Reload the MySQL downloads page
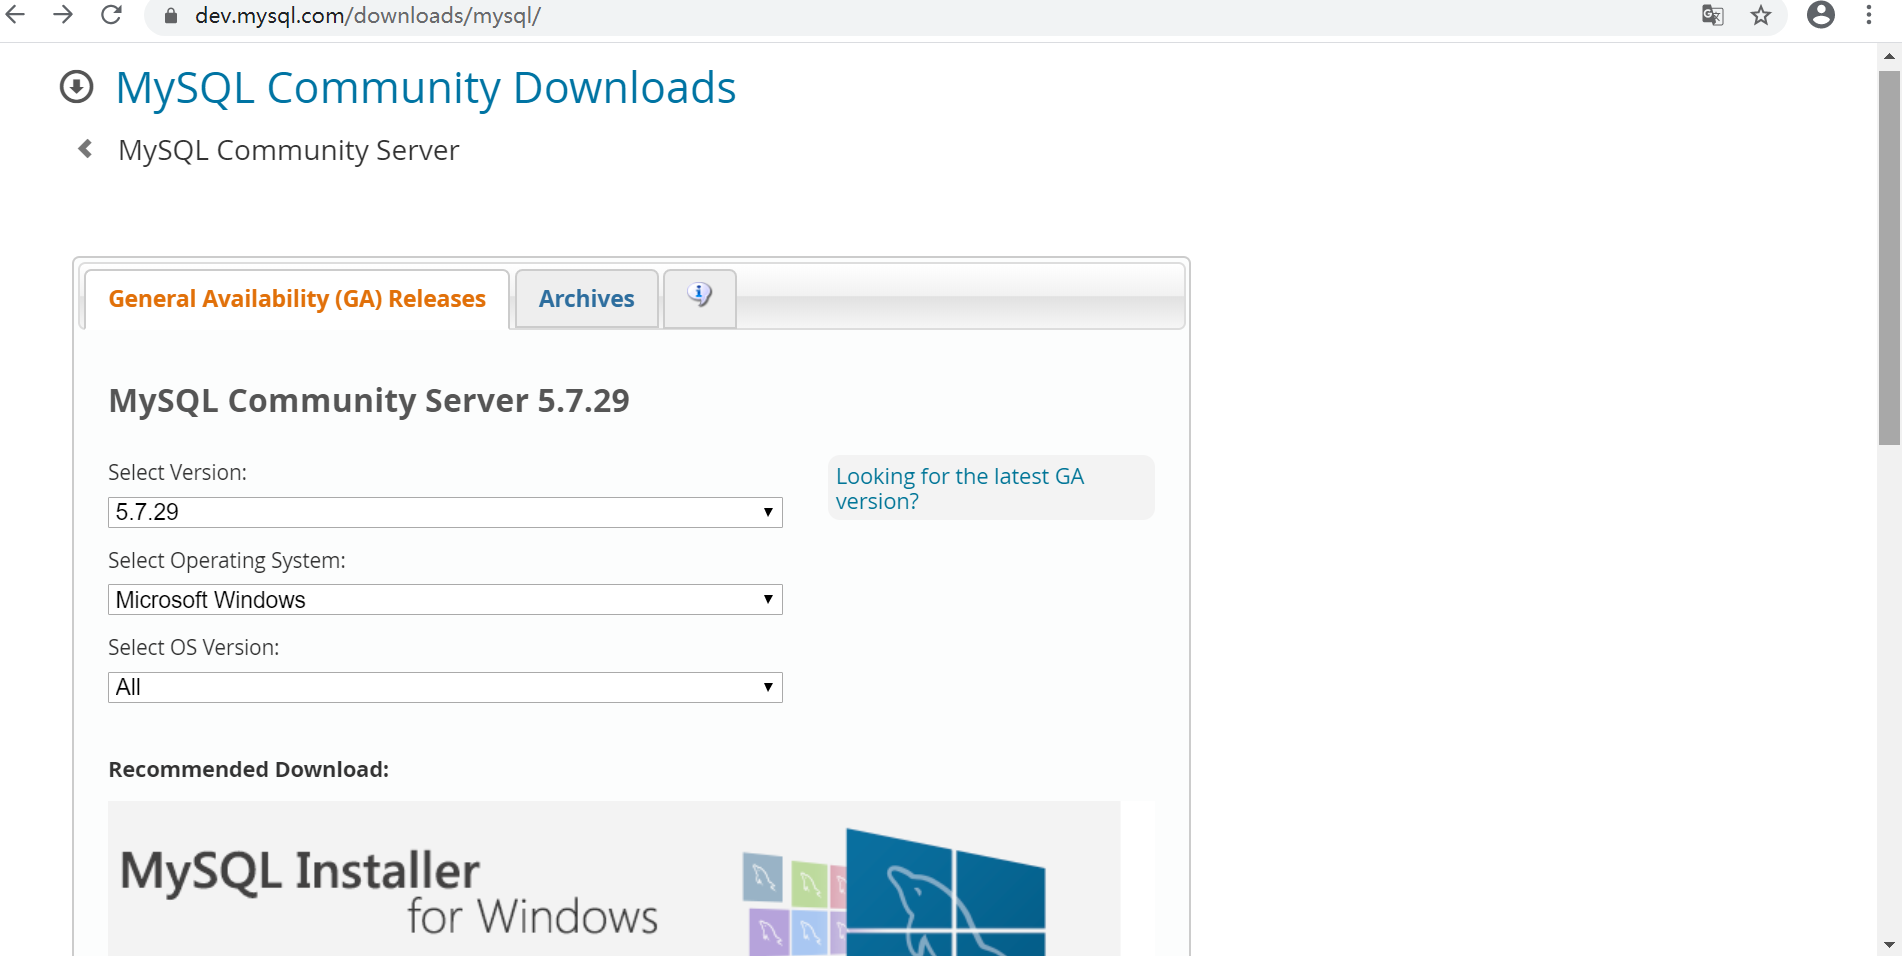Viewport: 1902px width, 956px height. [x=112, y=15]
